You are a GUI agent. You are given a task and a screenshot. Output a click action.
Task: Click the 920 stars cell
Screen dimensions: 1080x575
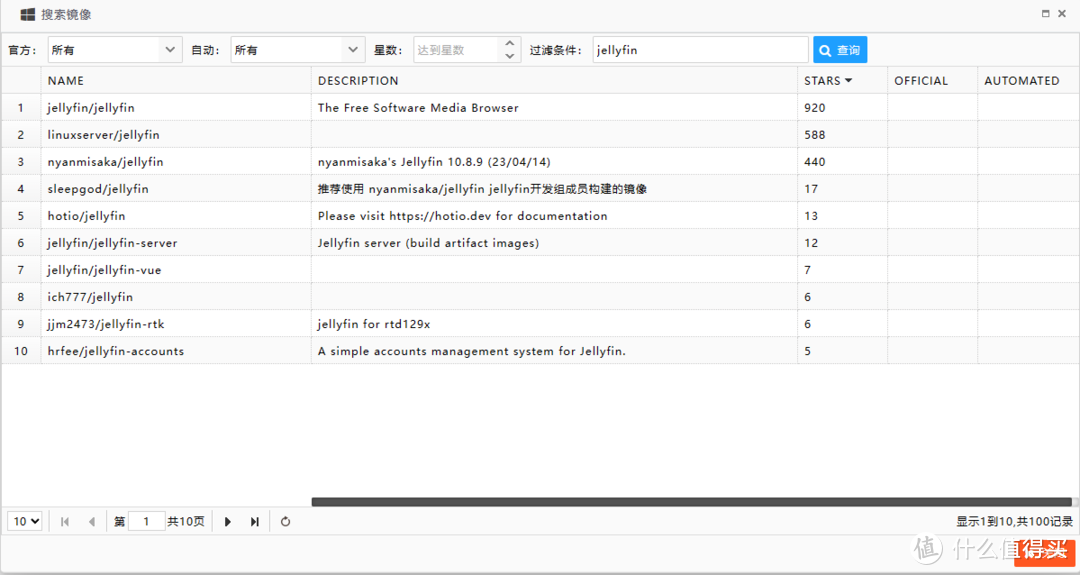(842, 107)
